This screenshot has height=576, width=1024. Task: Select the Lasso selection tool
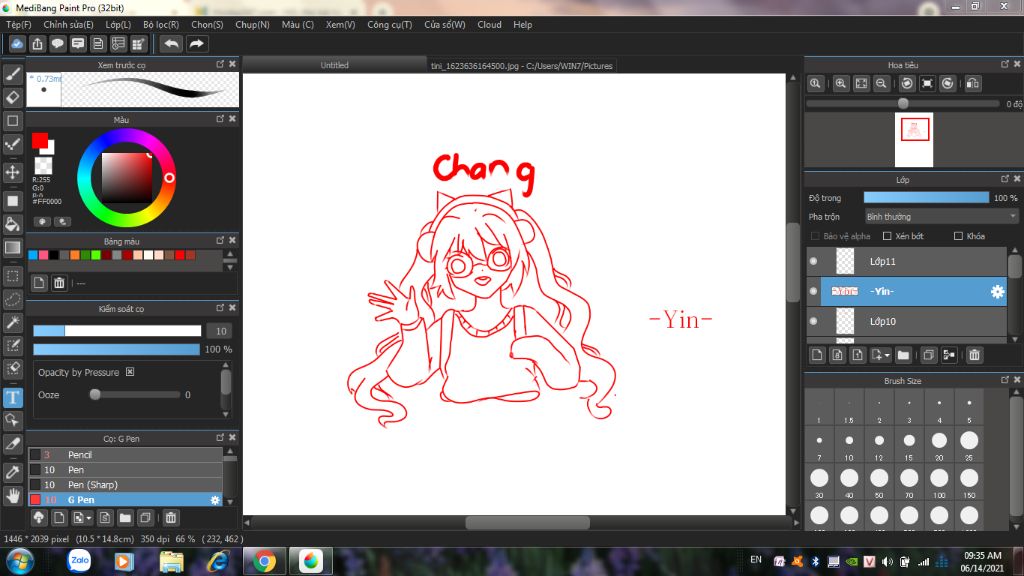click(x=12, y=299)
